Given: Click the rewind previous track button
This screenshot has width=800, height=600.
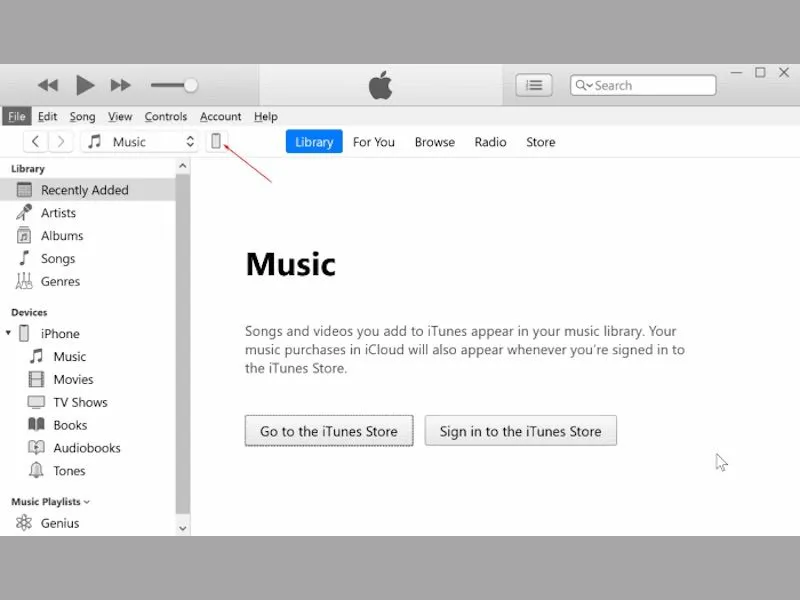Looking at the screenshot, I should point(48,85).
